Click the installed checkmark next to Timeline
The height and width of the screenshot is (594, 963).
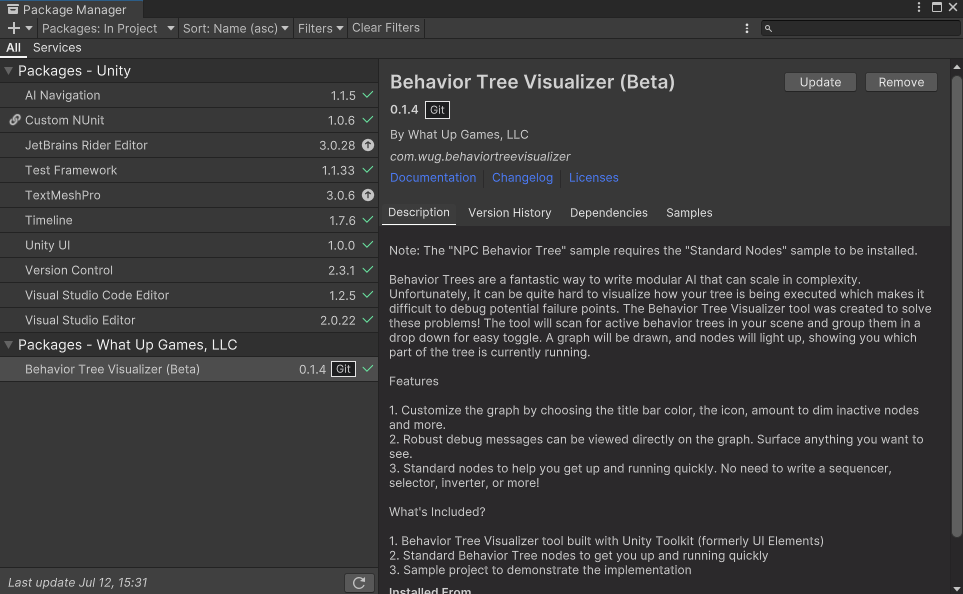pos(366,220)
